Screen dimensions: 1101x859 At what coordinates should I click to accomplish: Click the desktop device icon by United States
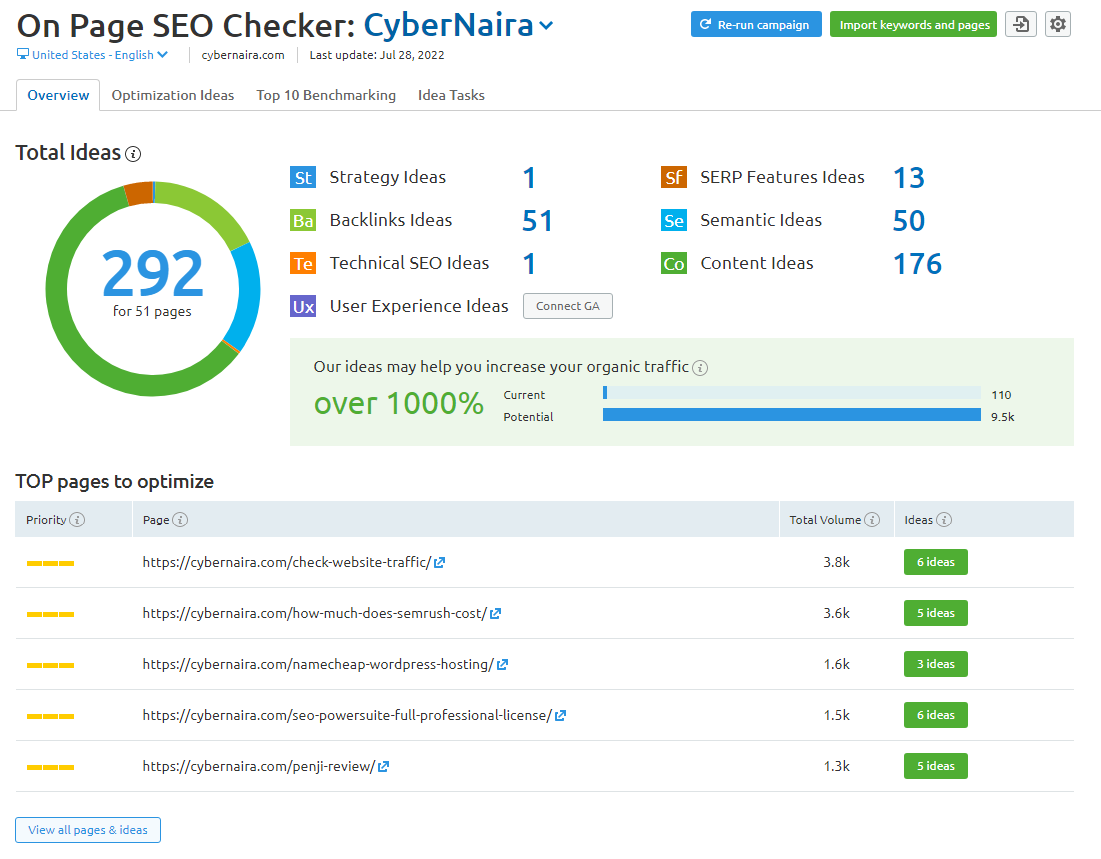[x=22, y=54]
